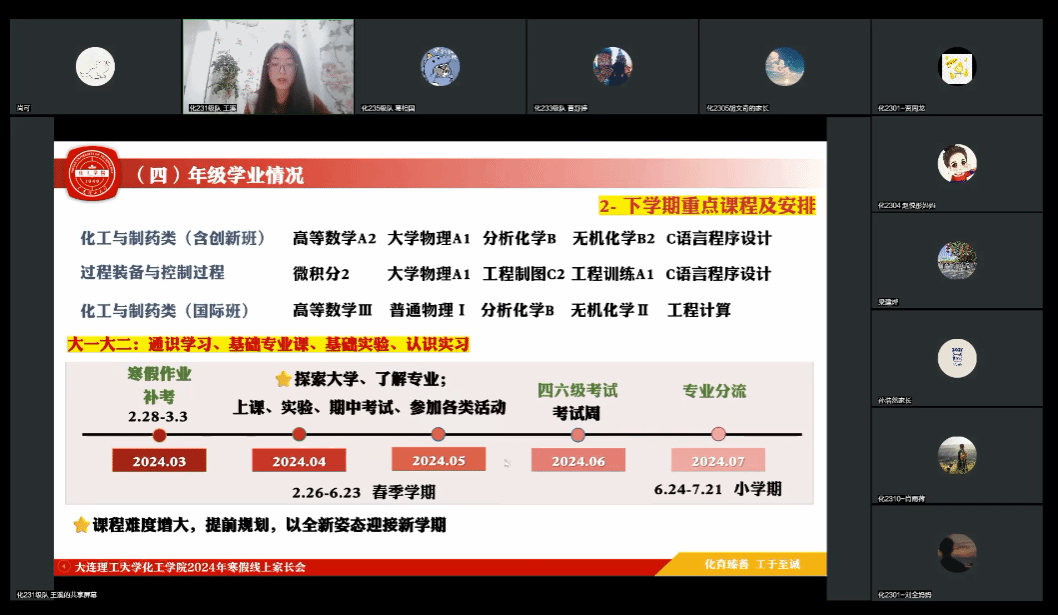The height and width of the screenshot is (615, 1058).
Task: Select the speaker's live video tile
Action: coord(267,67)
